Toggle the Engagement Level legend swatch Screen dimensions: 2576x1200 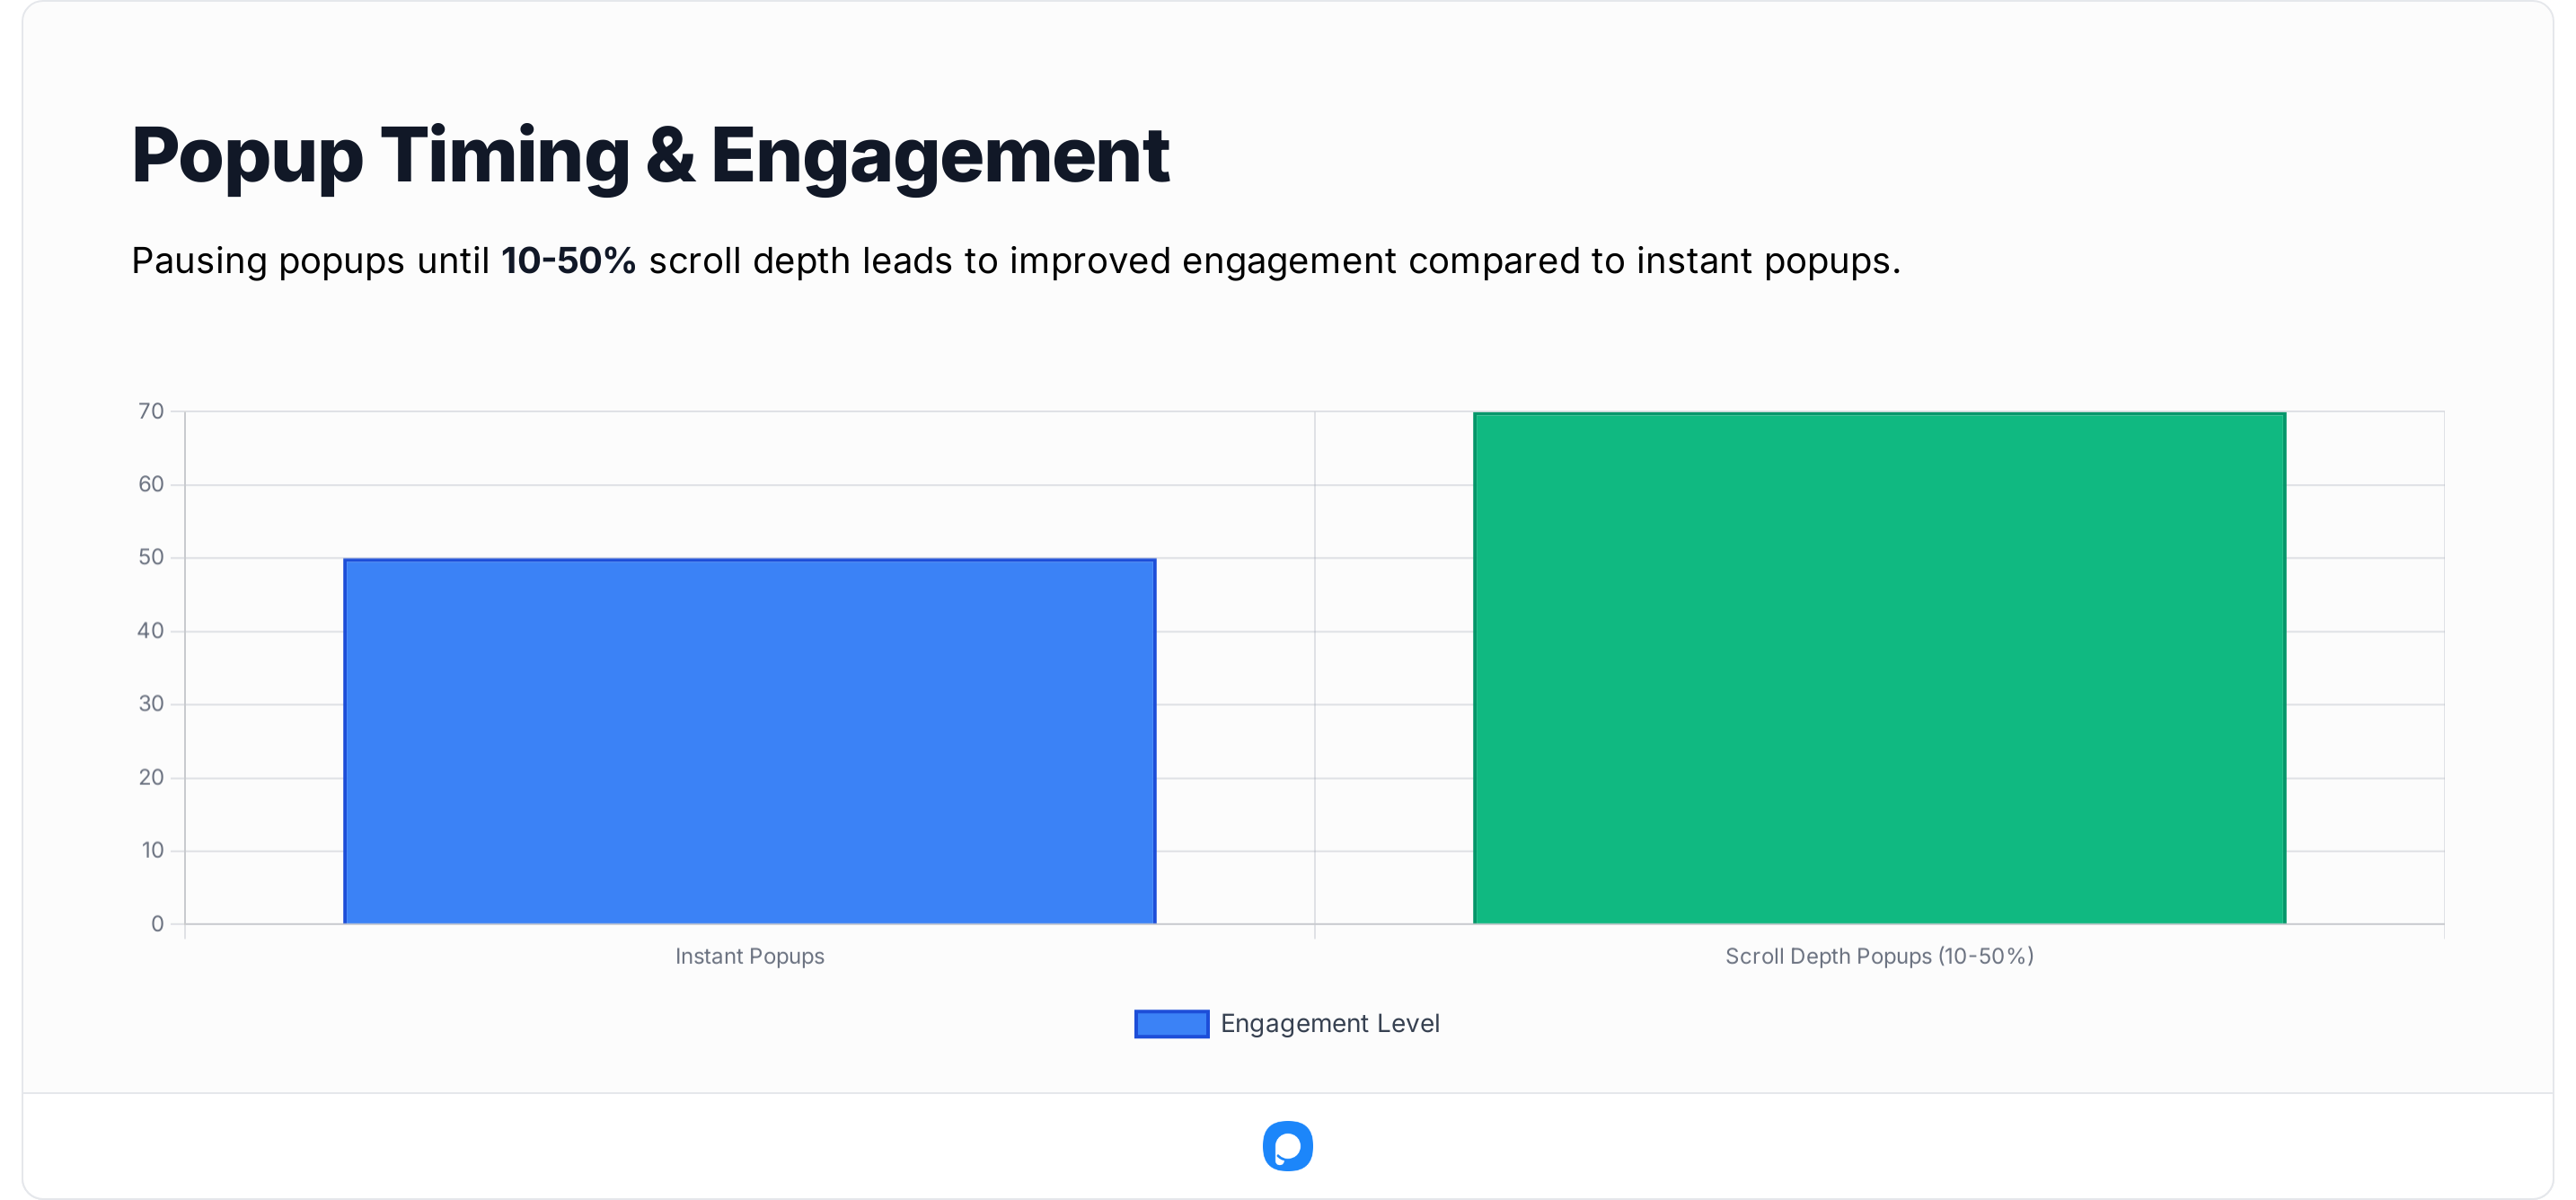pyautogui.click(x=1171, y=1024)
